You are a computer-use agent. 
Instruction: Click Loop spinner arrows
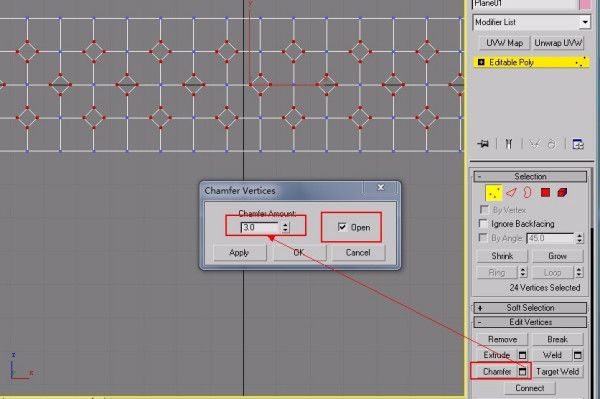coord(579,272)
